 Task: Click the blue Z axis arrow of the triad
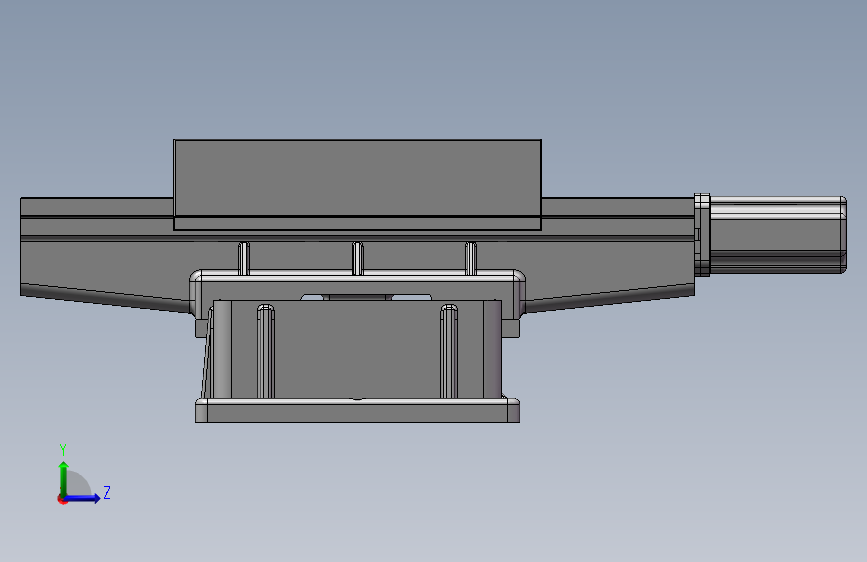(x=83, y=498)
